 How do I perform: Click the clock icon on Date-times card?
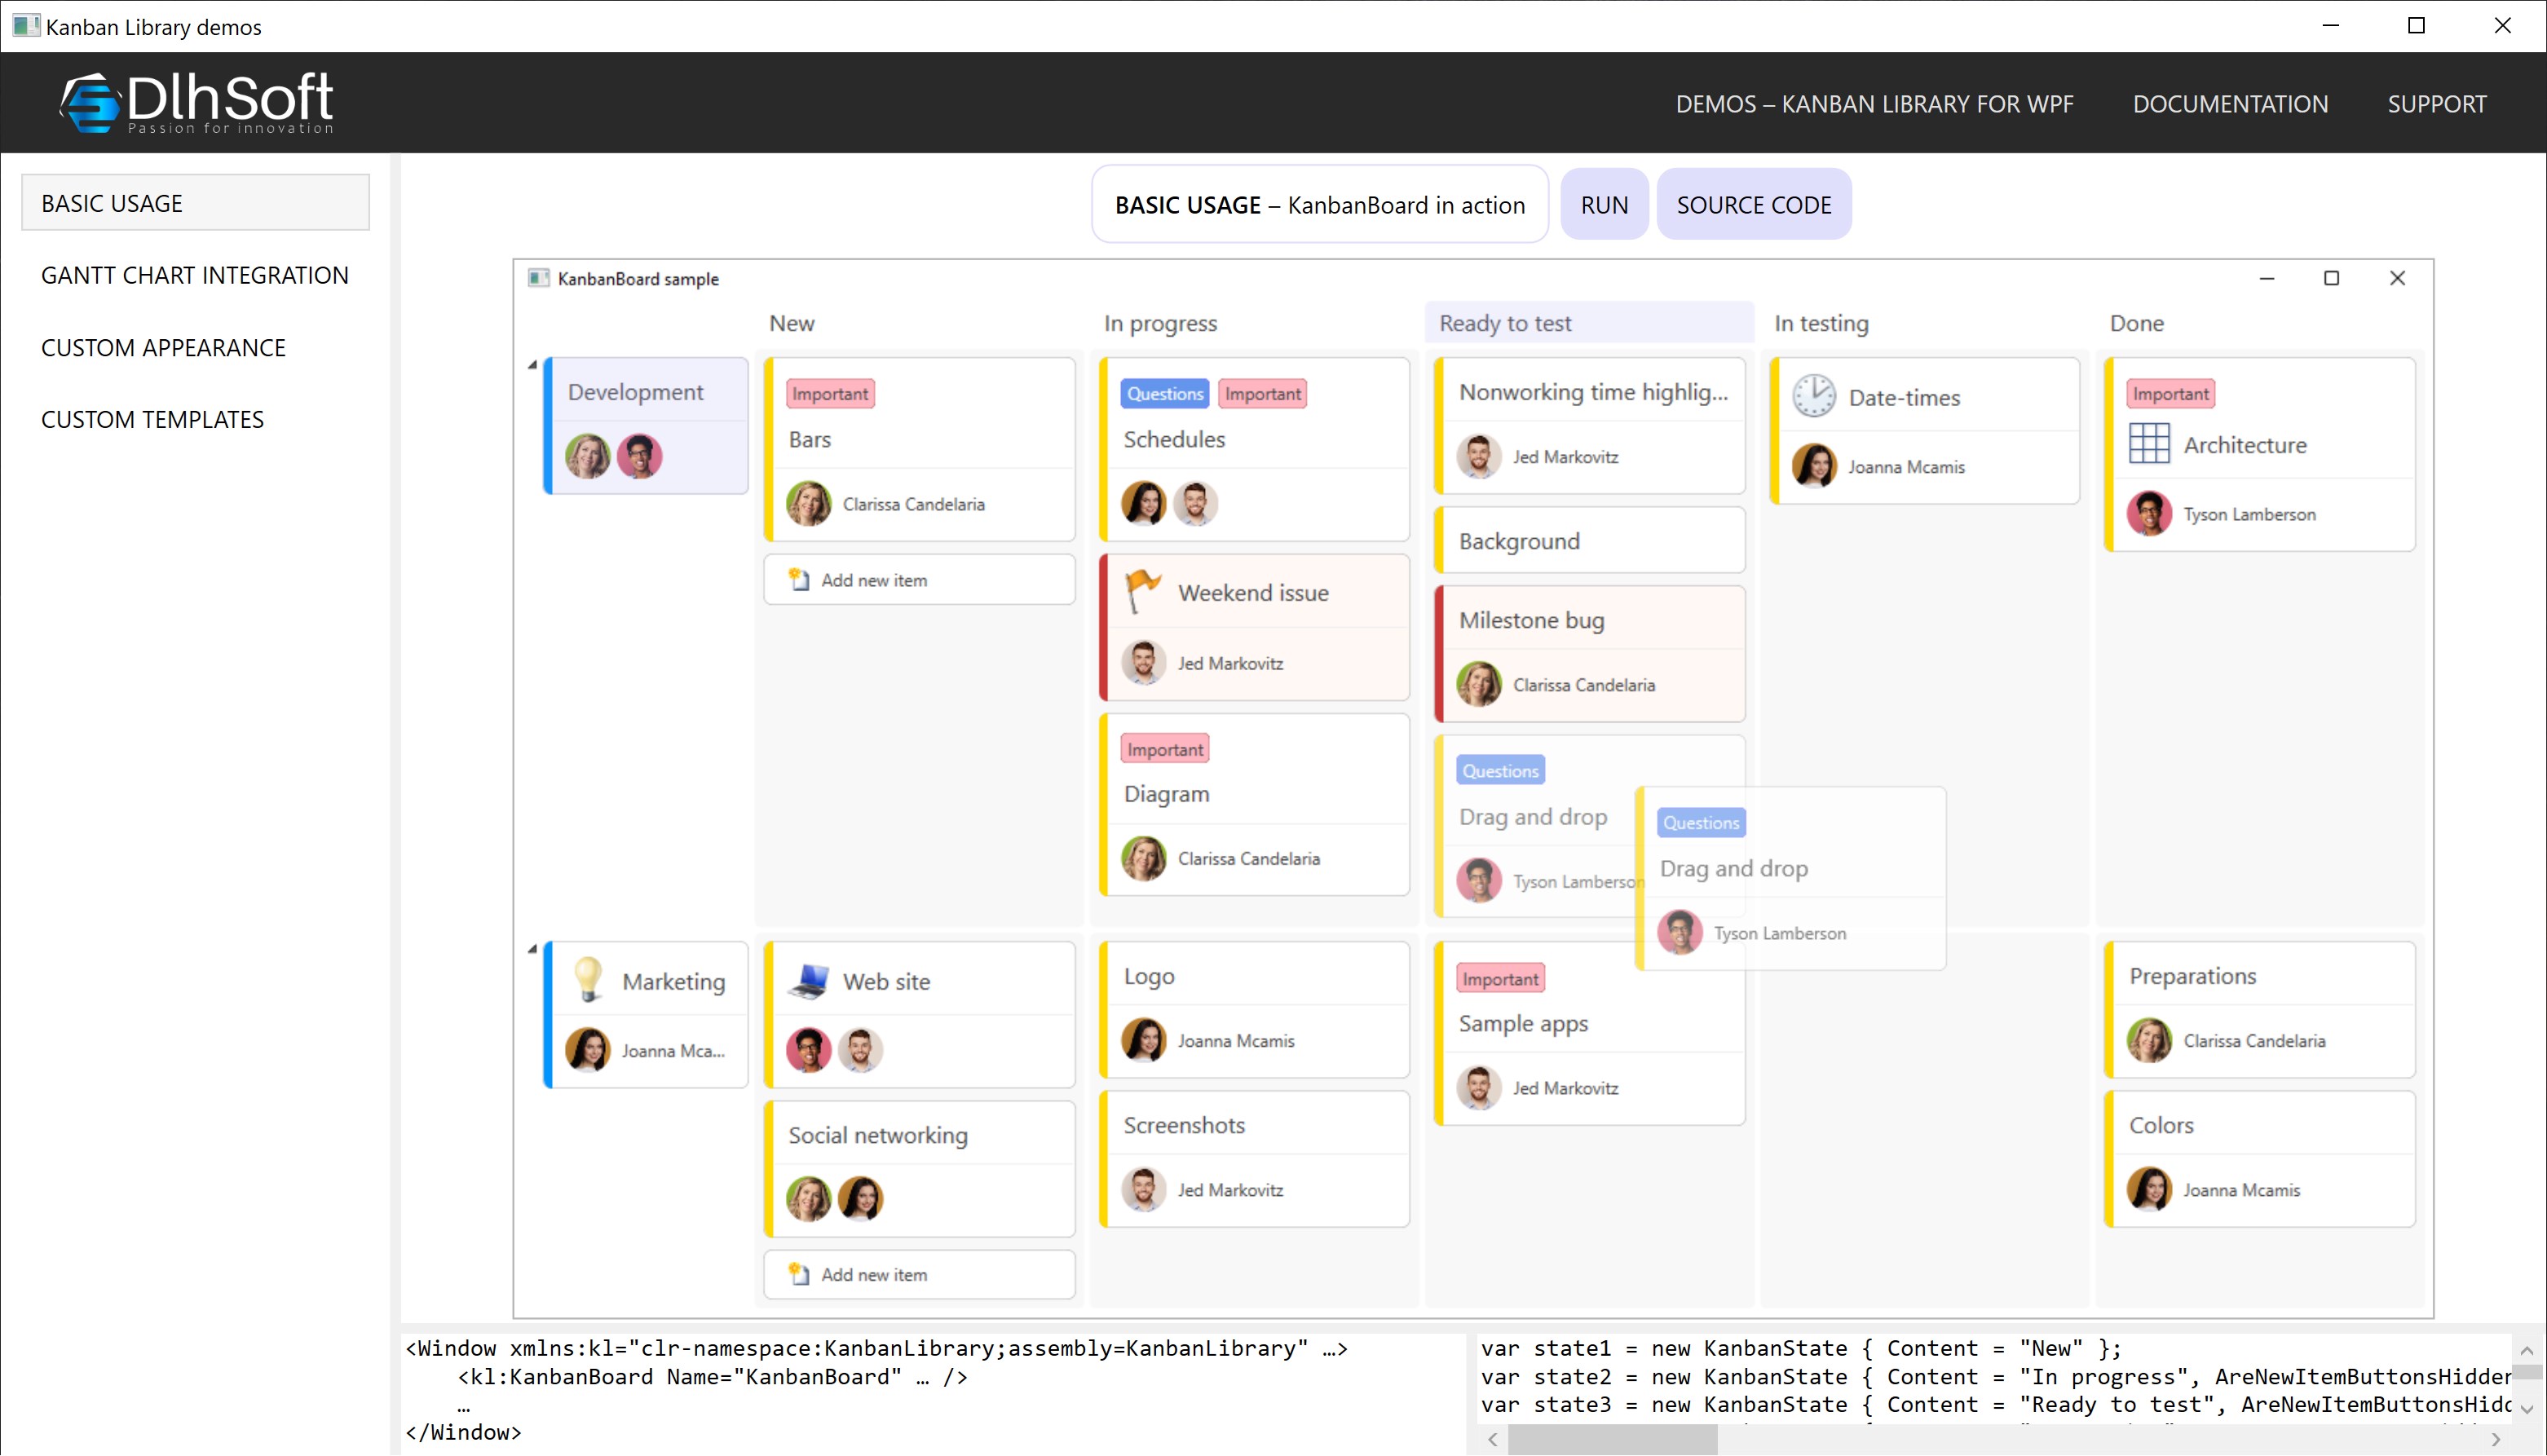1813,396
